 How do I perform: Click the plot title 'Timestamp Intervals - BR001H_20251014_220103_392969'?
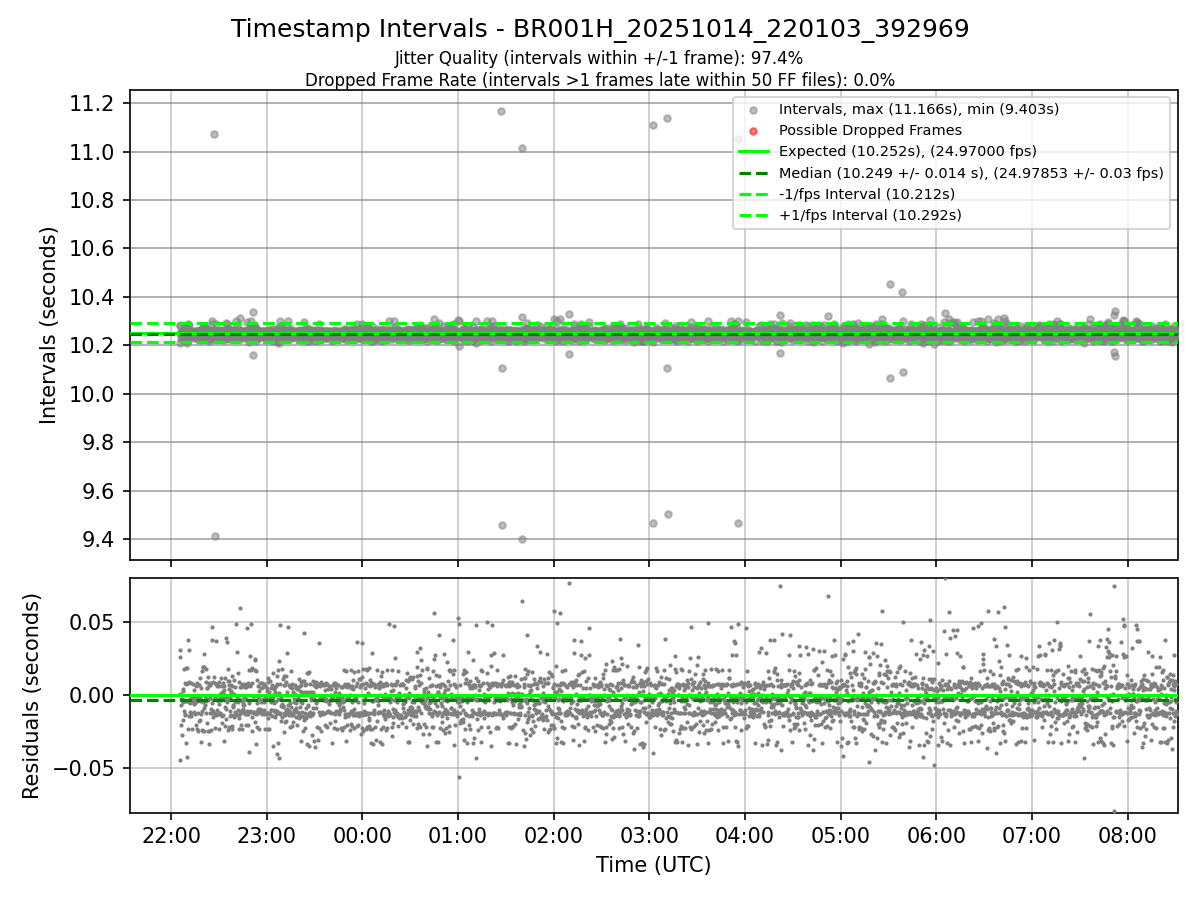pyautogui.click(x=600, y=29)
